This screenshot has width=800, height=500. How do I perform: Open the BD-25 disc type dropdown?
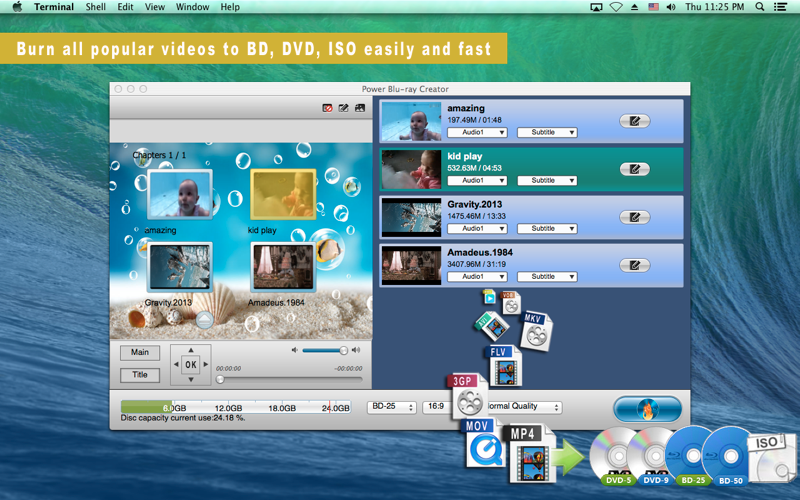(391, 407)
